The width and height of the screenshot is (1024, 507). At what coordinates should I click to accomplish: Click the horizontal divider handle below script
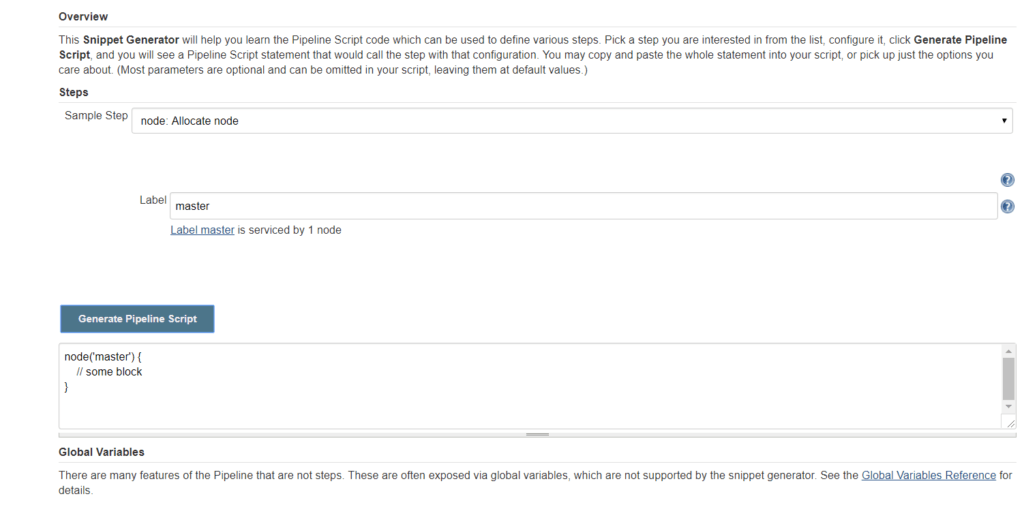[537, 434]
